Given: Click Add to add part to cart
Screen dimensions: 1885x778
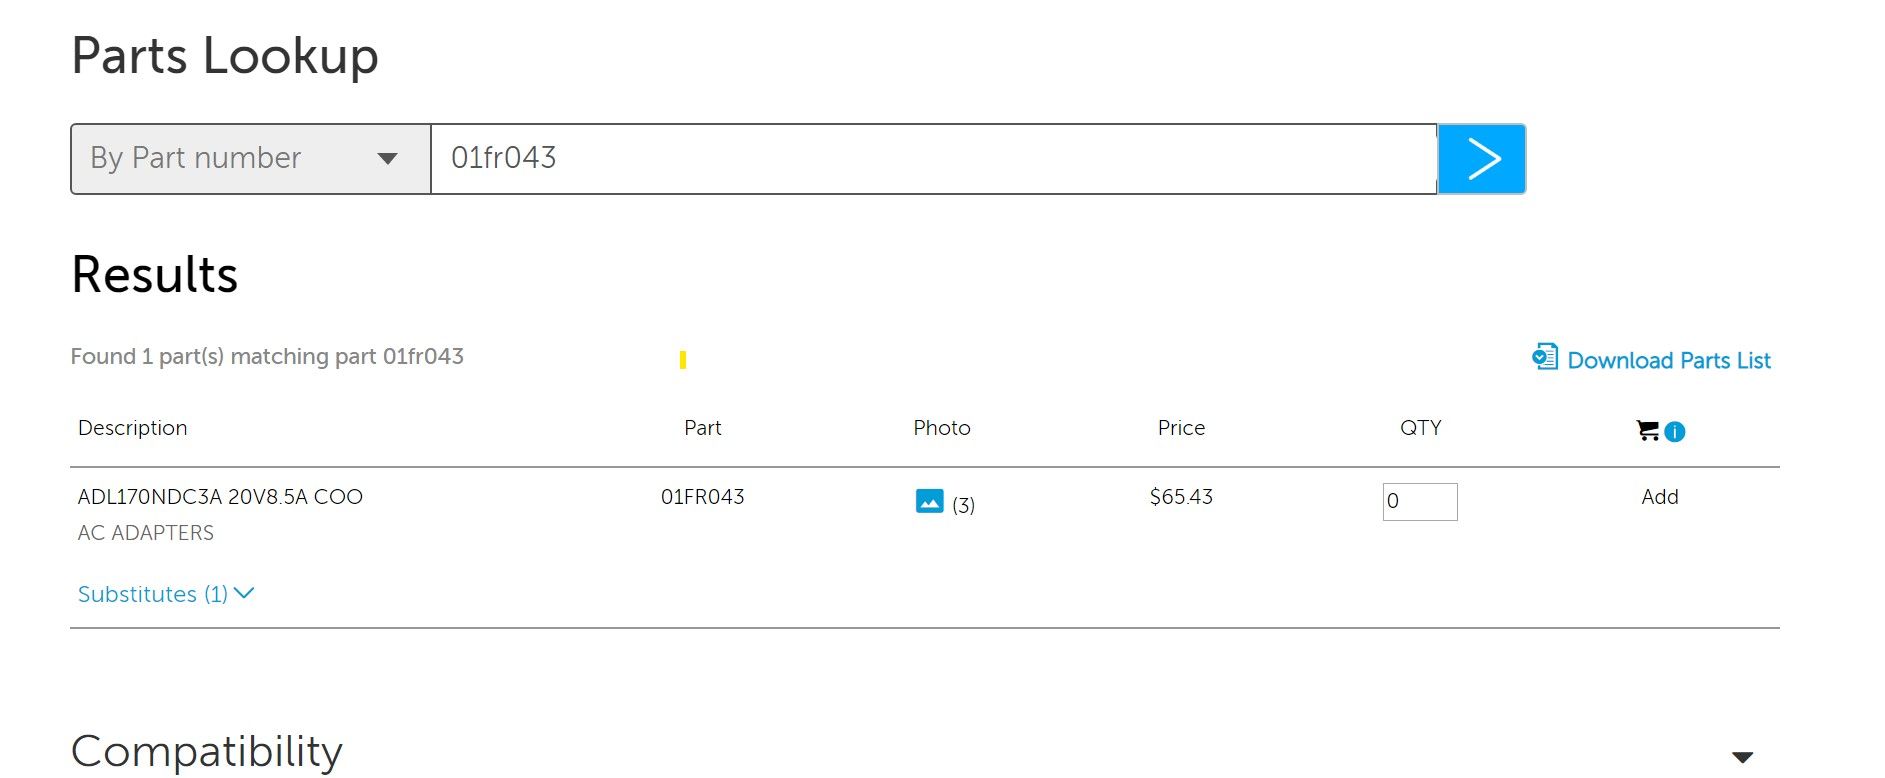Looking at the screenshot, I should pos(1659,497).
